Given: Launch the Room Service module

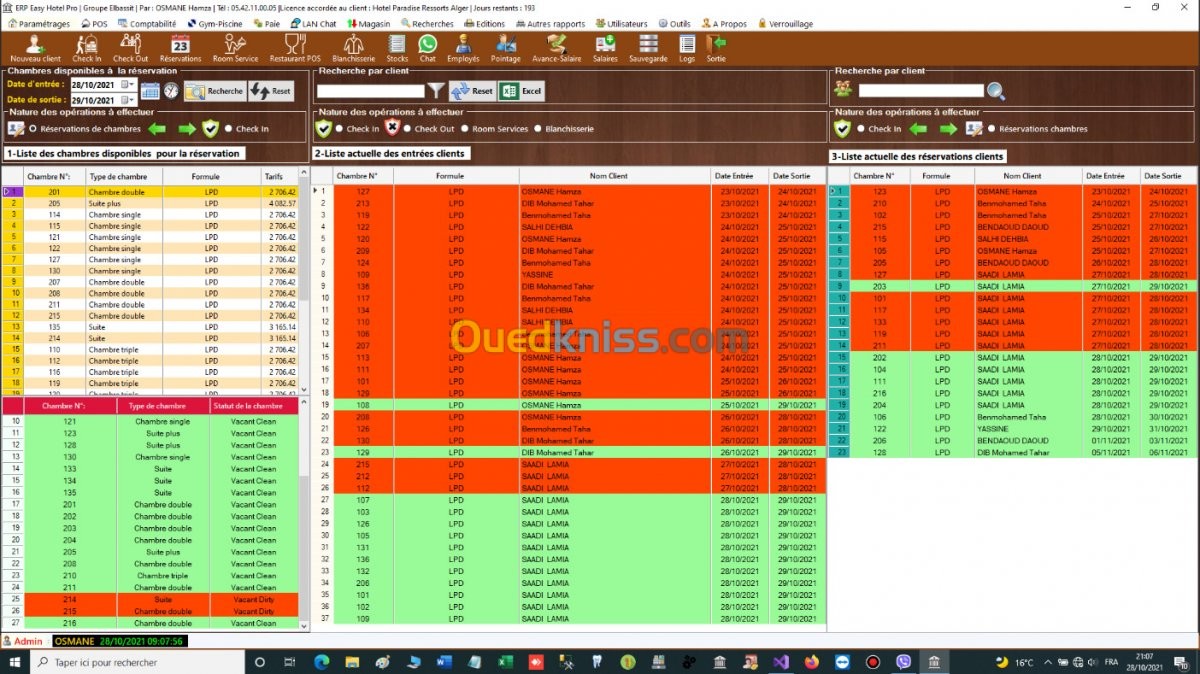Looking at the screenshot, I should pyautogui.click(x=235, y=47).
